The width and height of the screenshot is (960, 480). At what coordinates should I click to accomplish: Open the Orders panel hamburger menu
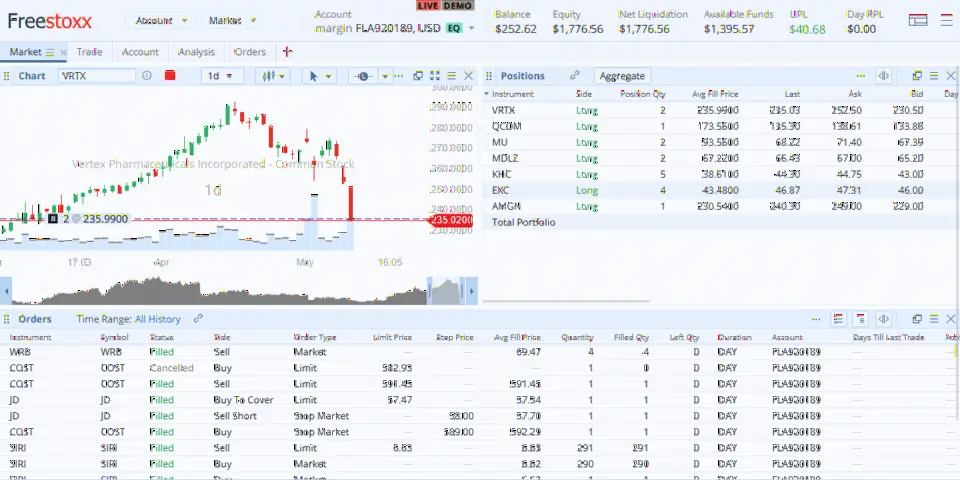(934, 319)
